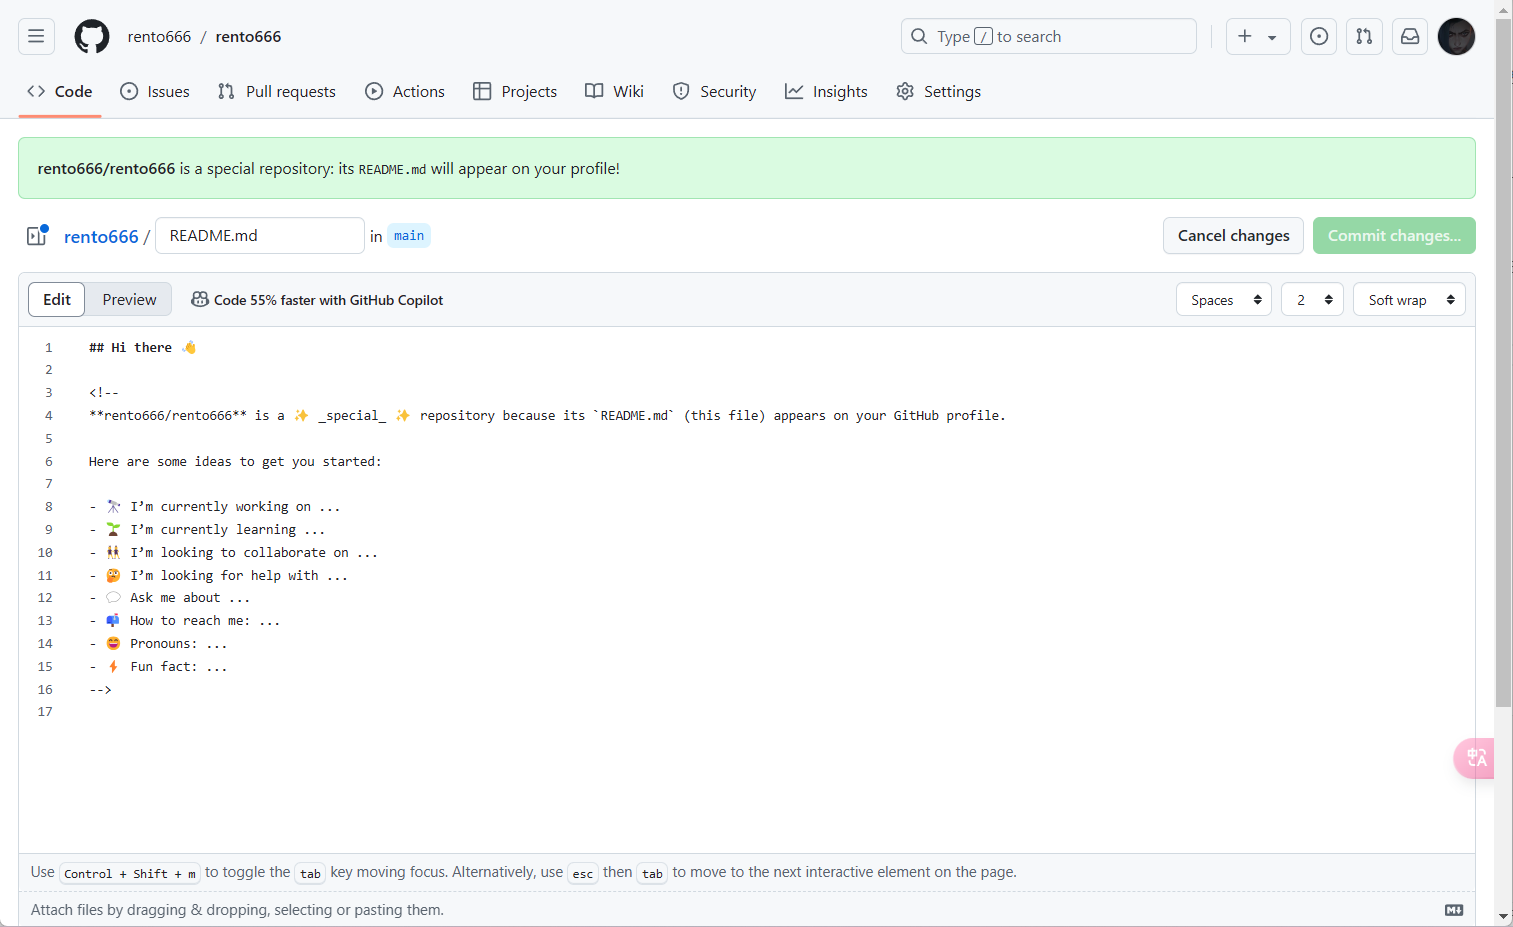Click the Markdown supported icon at bottom
This screenshot has width=1513, height=927.
1454,910
